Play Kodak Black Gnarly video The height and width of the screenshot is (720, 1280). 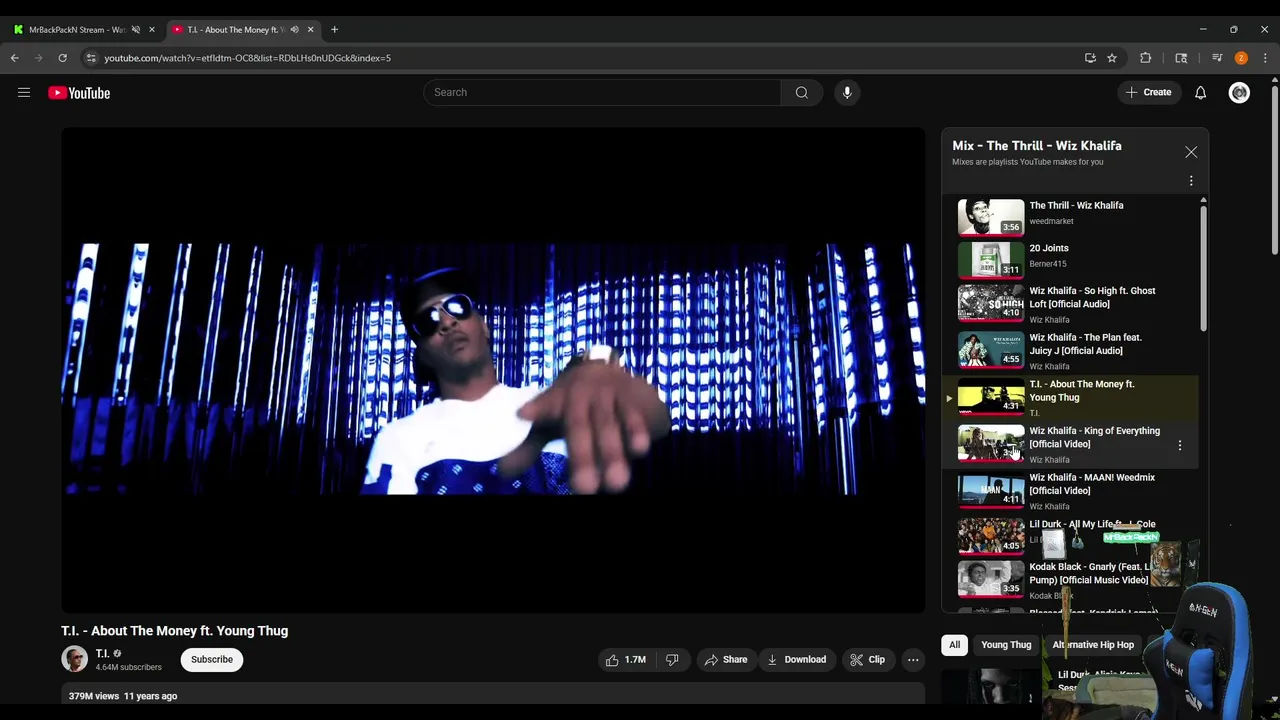pos(1070,580)
